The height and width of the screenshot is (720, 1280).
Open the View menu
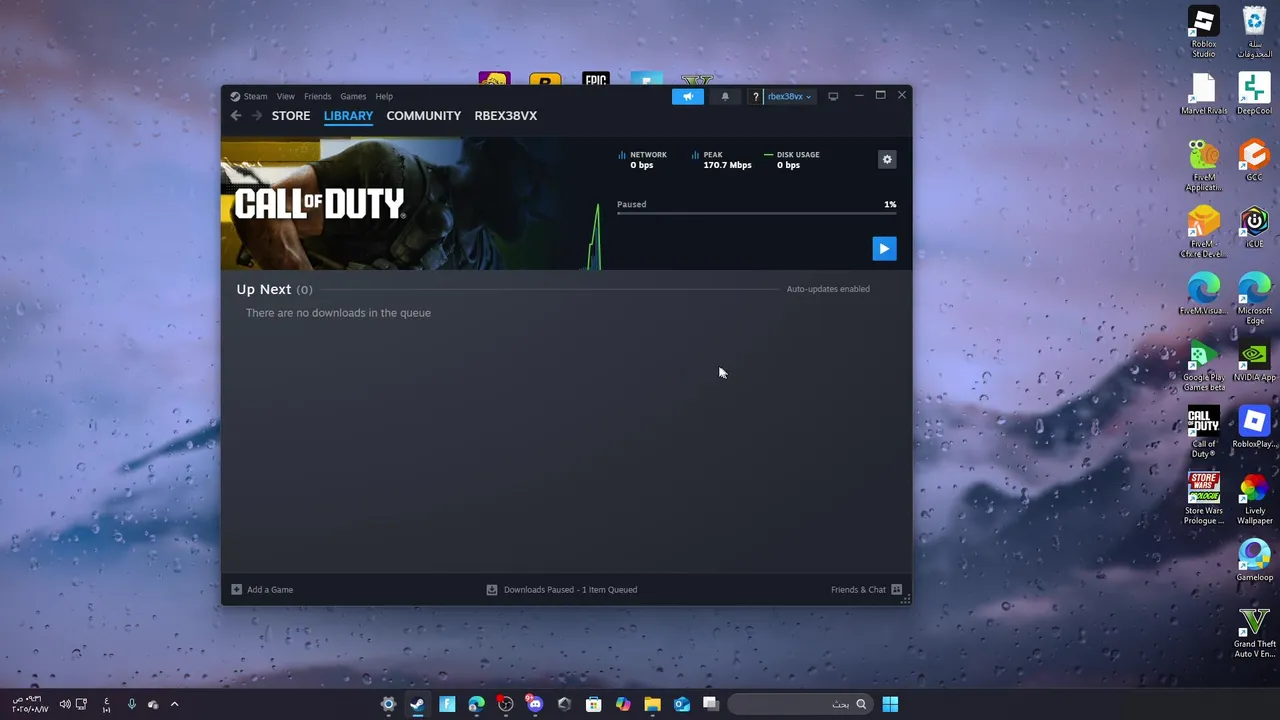point(286,96)
